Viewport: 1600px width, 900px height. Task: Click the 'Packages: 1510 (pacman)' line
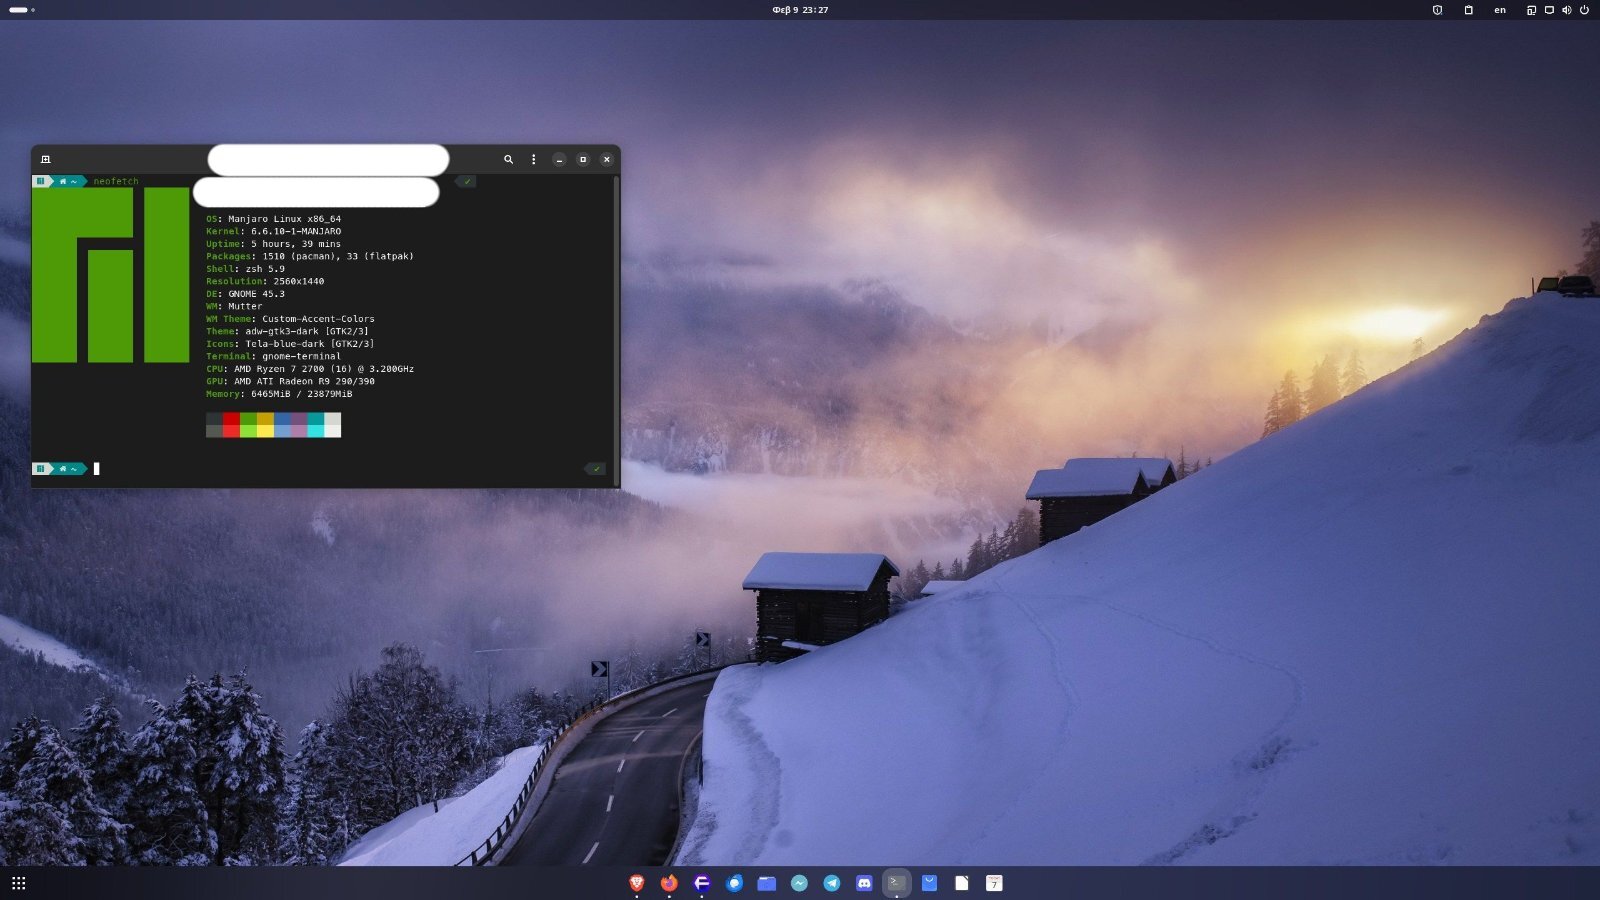[310, 256]
